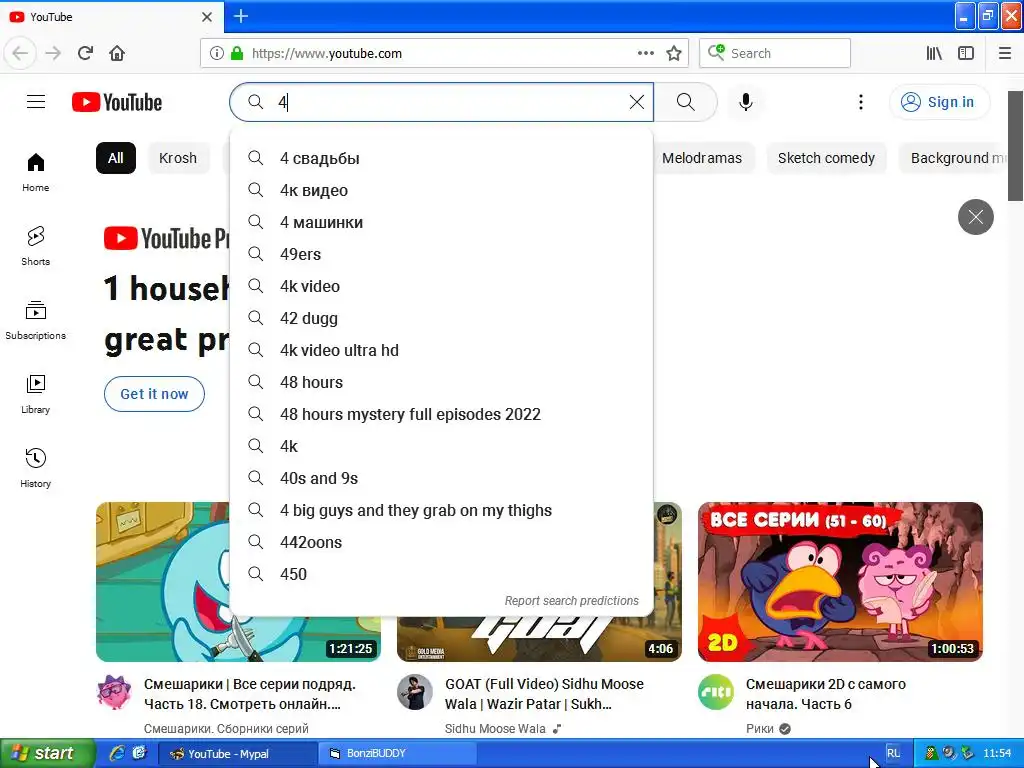Open YouTube settings three-dot menu
Image resolution: width=1024 pixels, height=768 pixels.
click(x=861, y=102)
